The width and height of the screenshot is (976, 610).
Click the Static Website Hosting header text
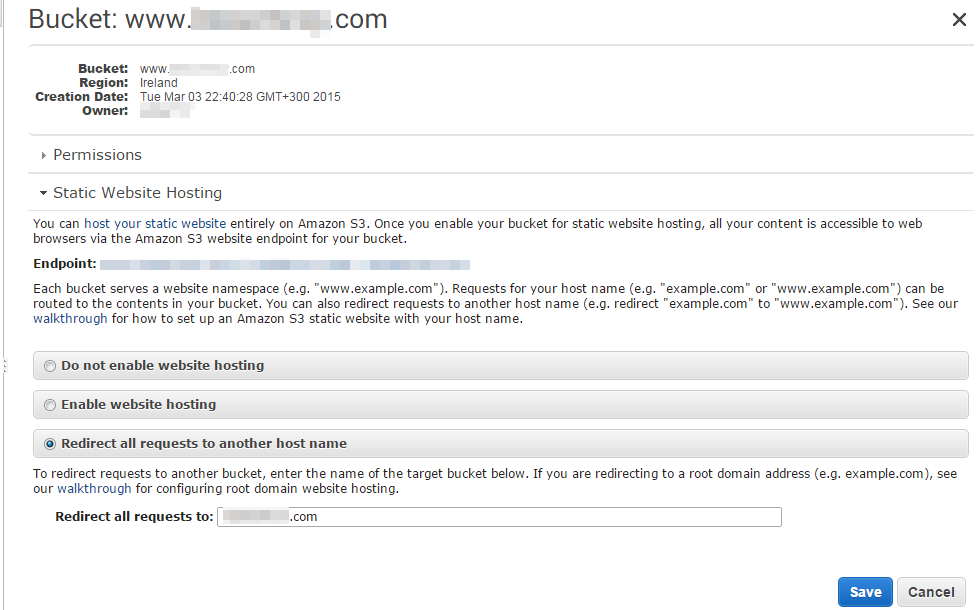click(137, 193)
